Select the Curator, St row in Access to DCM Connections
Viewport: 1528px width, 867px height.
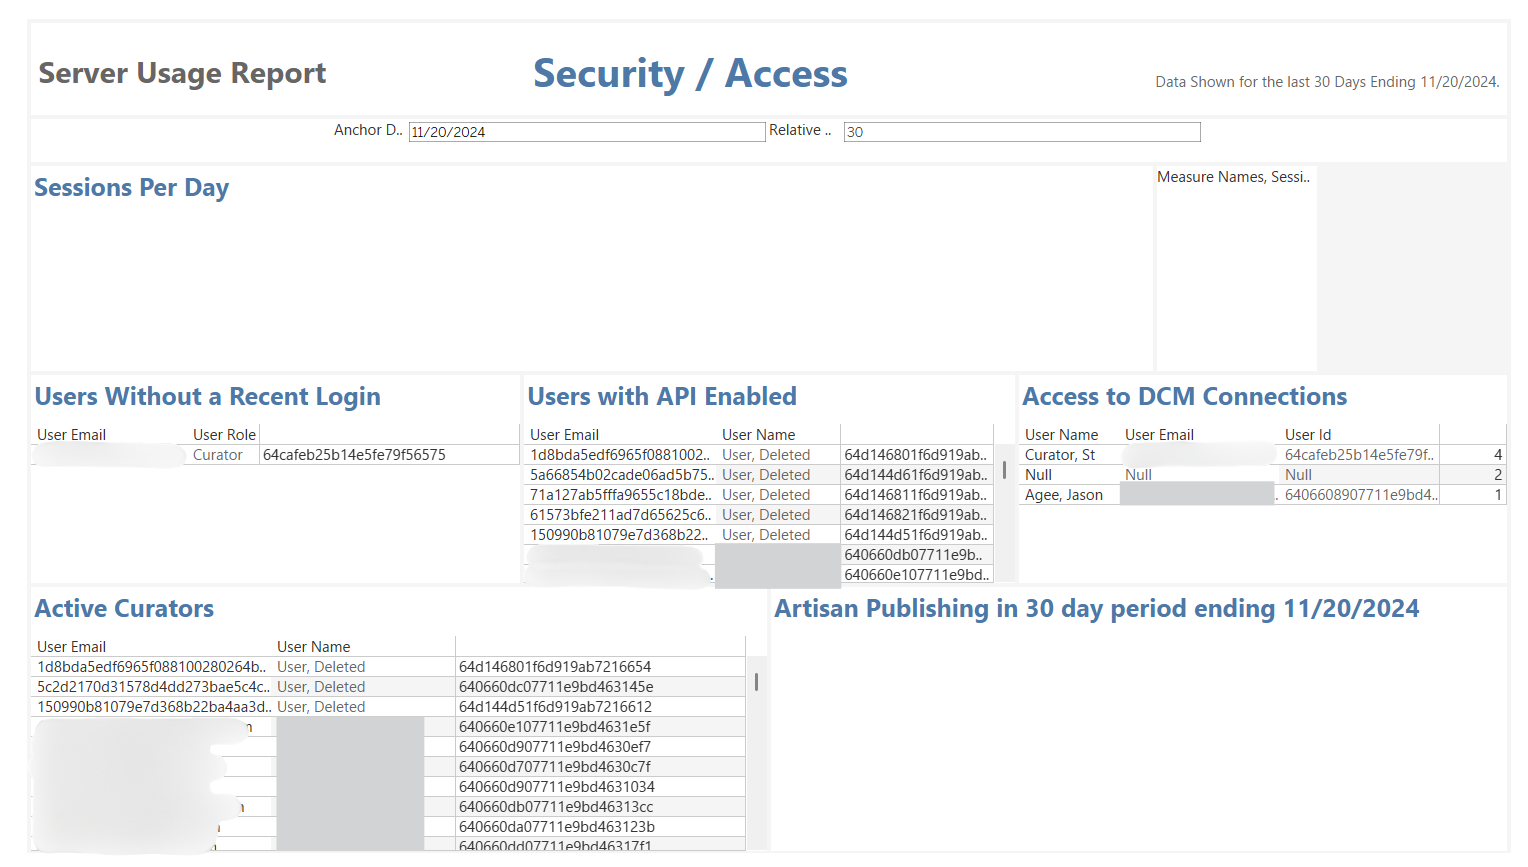point(1062,454)
